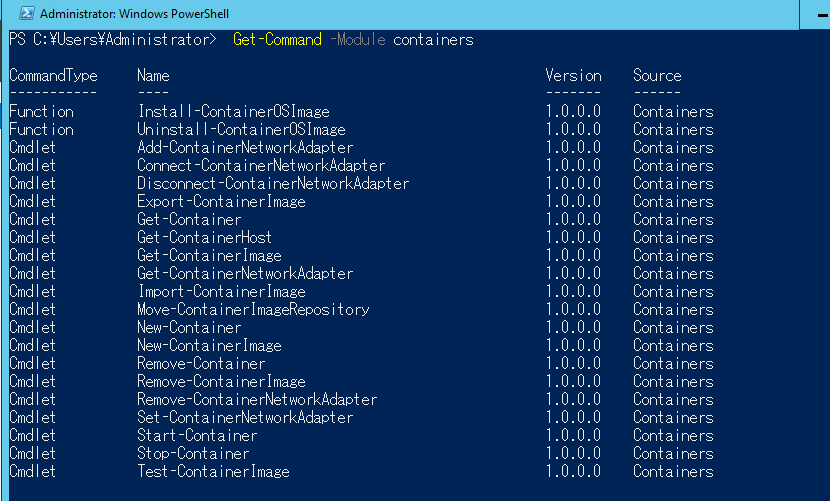Viewport: 830px width, 501px height.
Task: Click version '1.0.0.0' in Install-ContainerOSImage row
Action: click(x=573, y=112)
